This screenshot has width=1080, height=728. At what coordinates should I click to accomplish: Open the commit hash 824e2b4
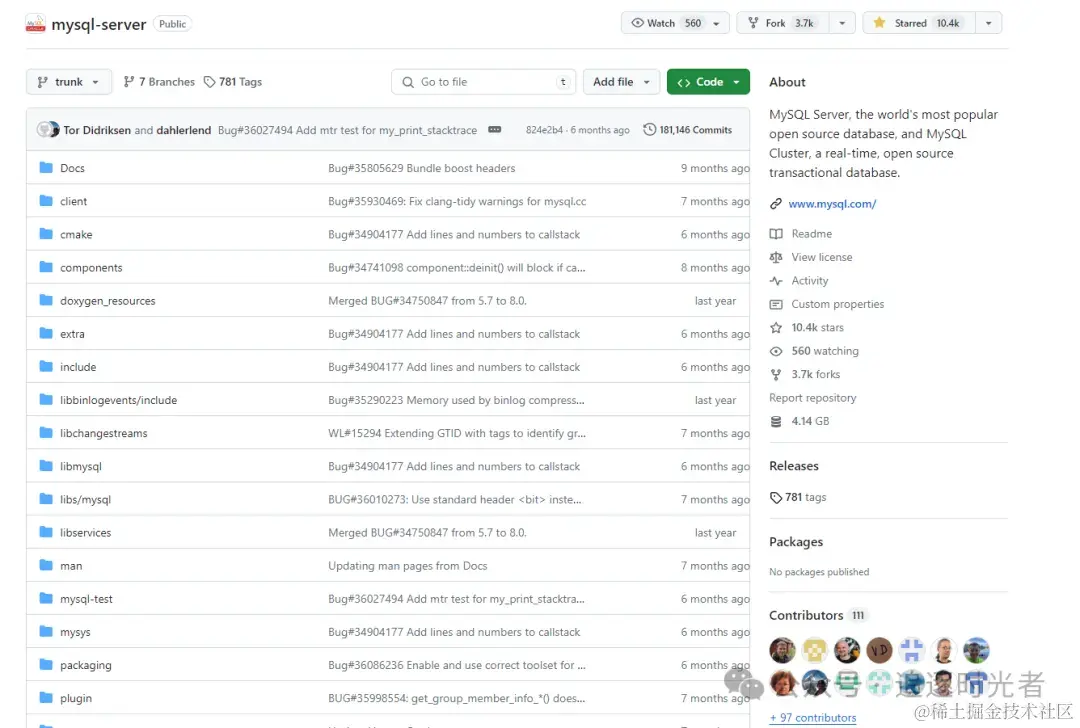(x=544, y=130)
